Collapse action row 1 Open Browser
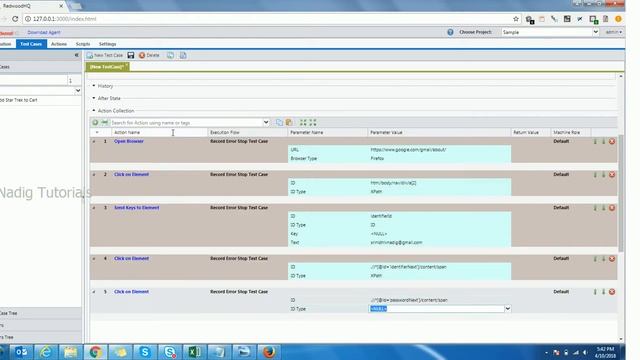This screenshot has height=360, width=640. click(x=94, y=141)
